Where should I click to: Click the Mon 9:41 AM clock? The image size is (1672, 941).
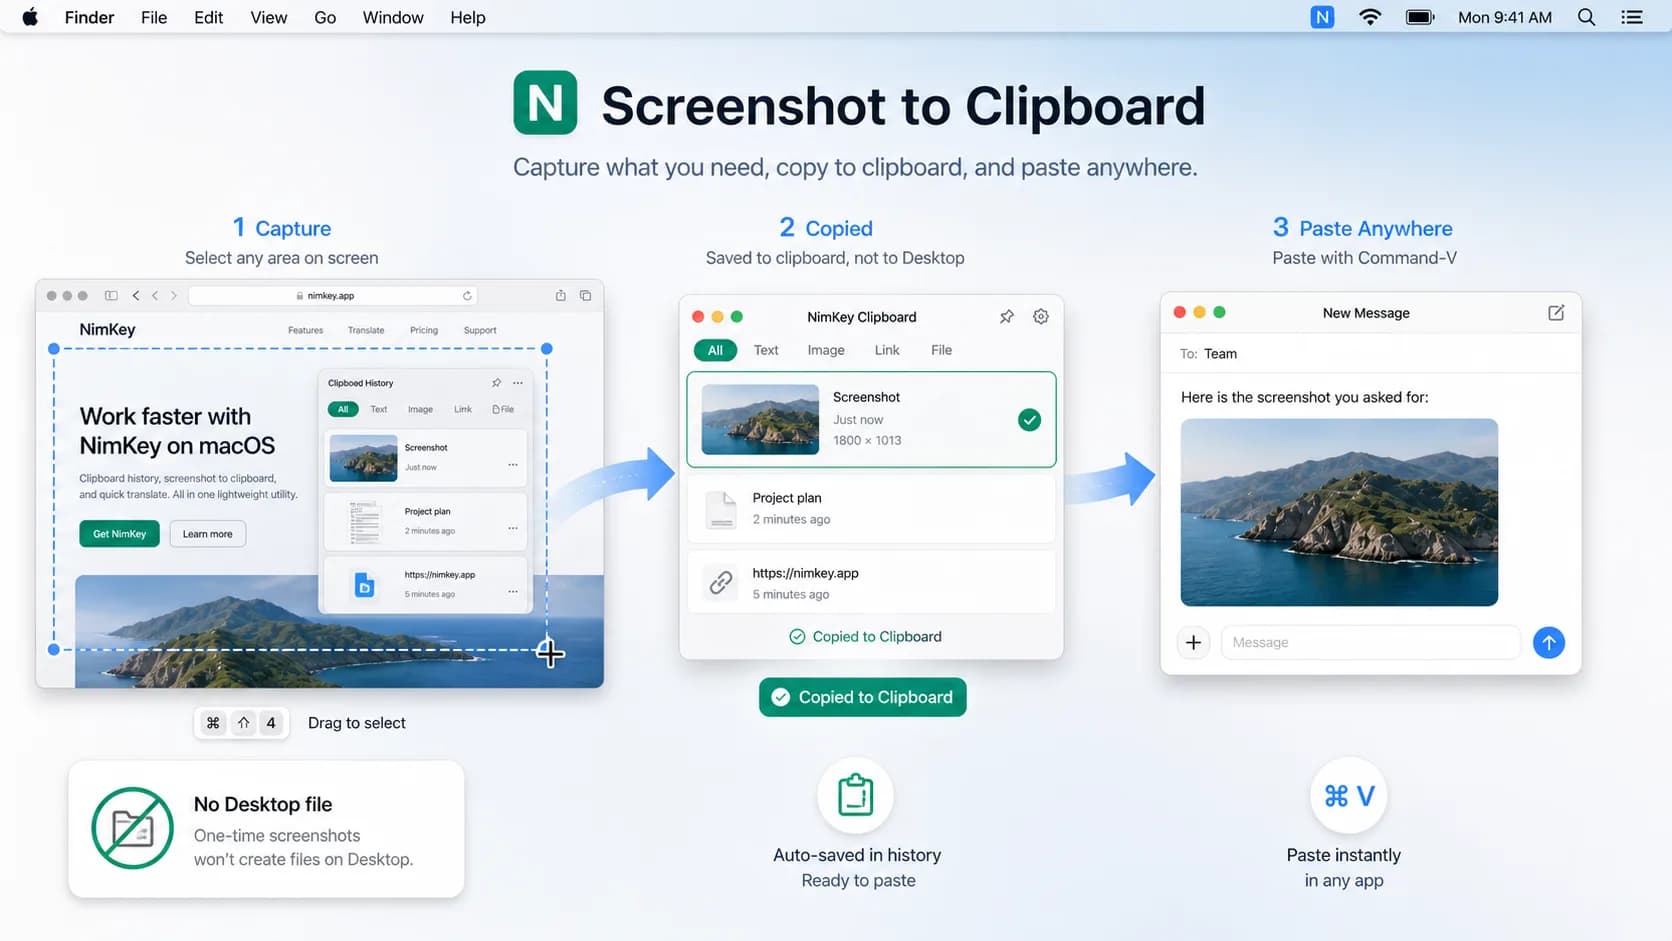1505,17
